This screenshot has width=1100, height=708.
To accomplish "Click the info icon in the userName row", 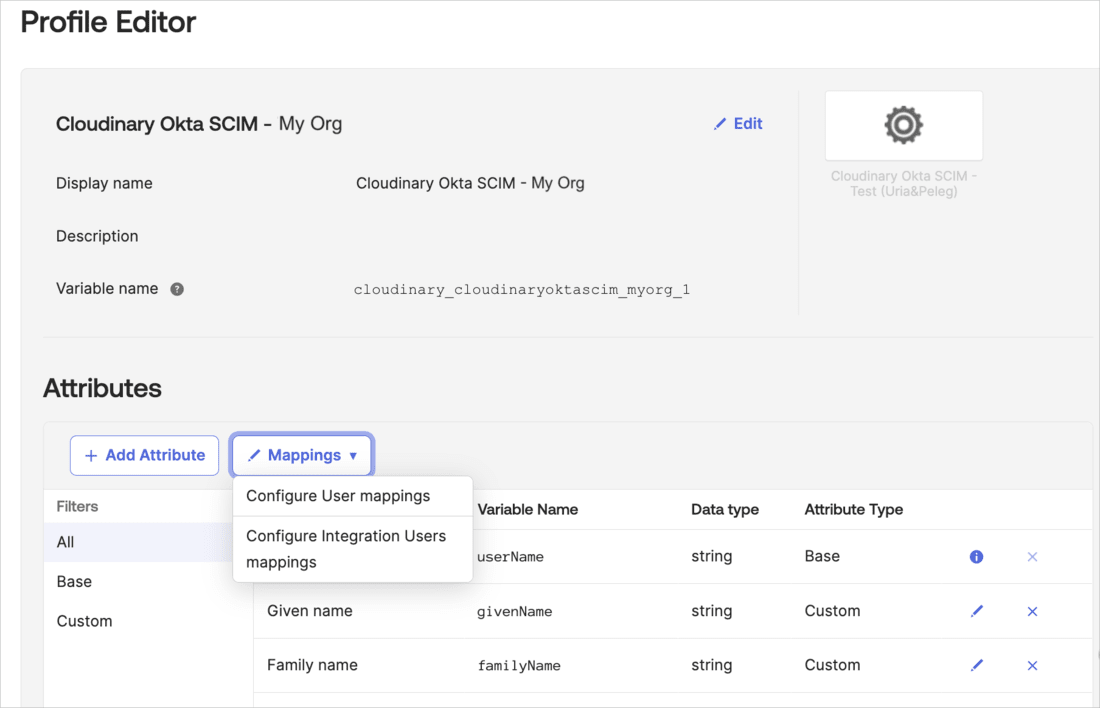I will 977,556.
